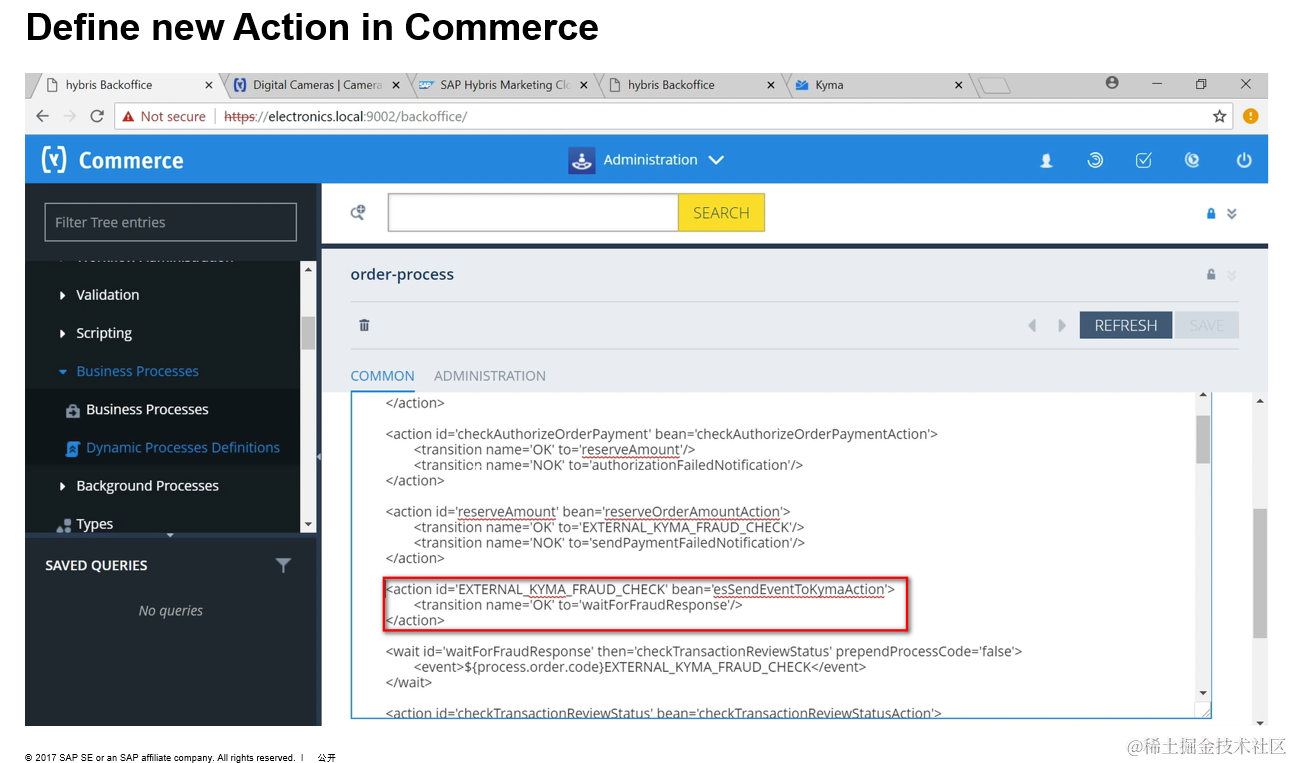Expand the Background Processes tree node
Image resolution: width=1293 pixels, height=763 pixels.
(63, 486)
